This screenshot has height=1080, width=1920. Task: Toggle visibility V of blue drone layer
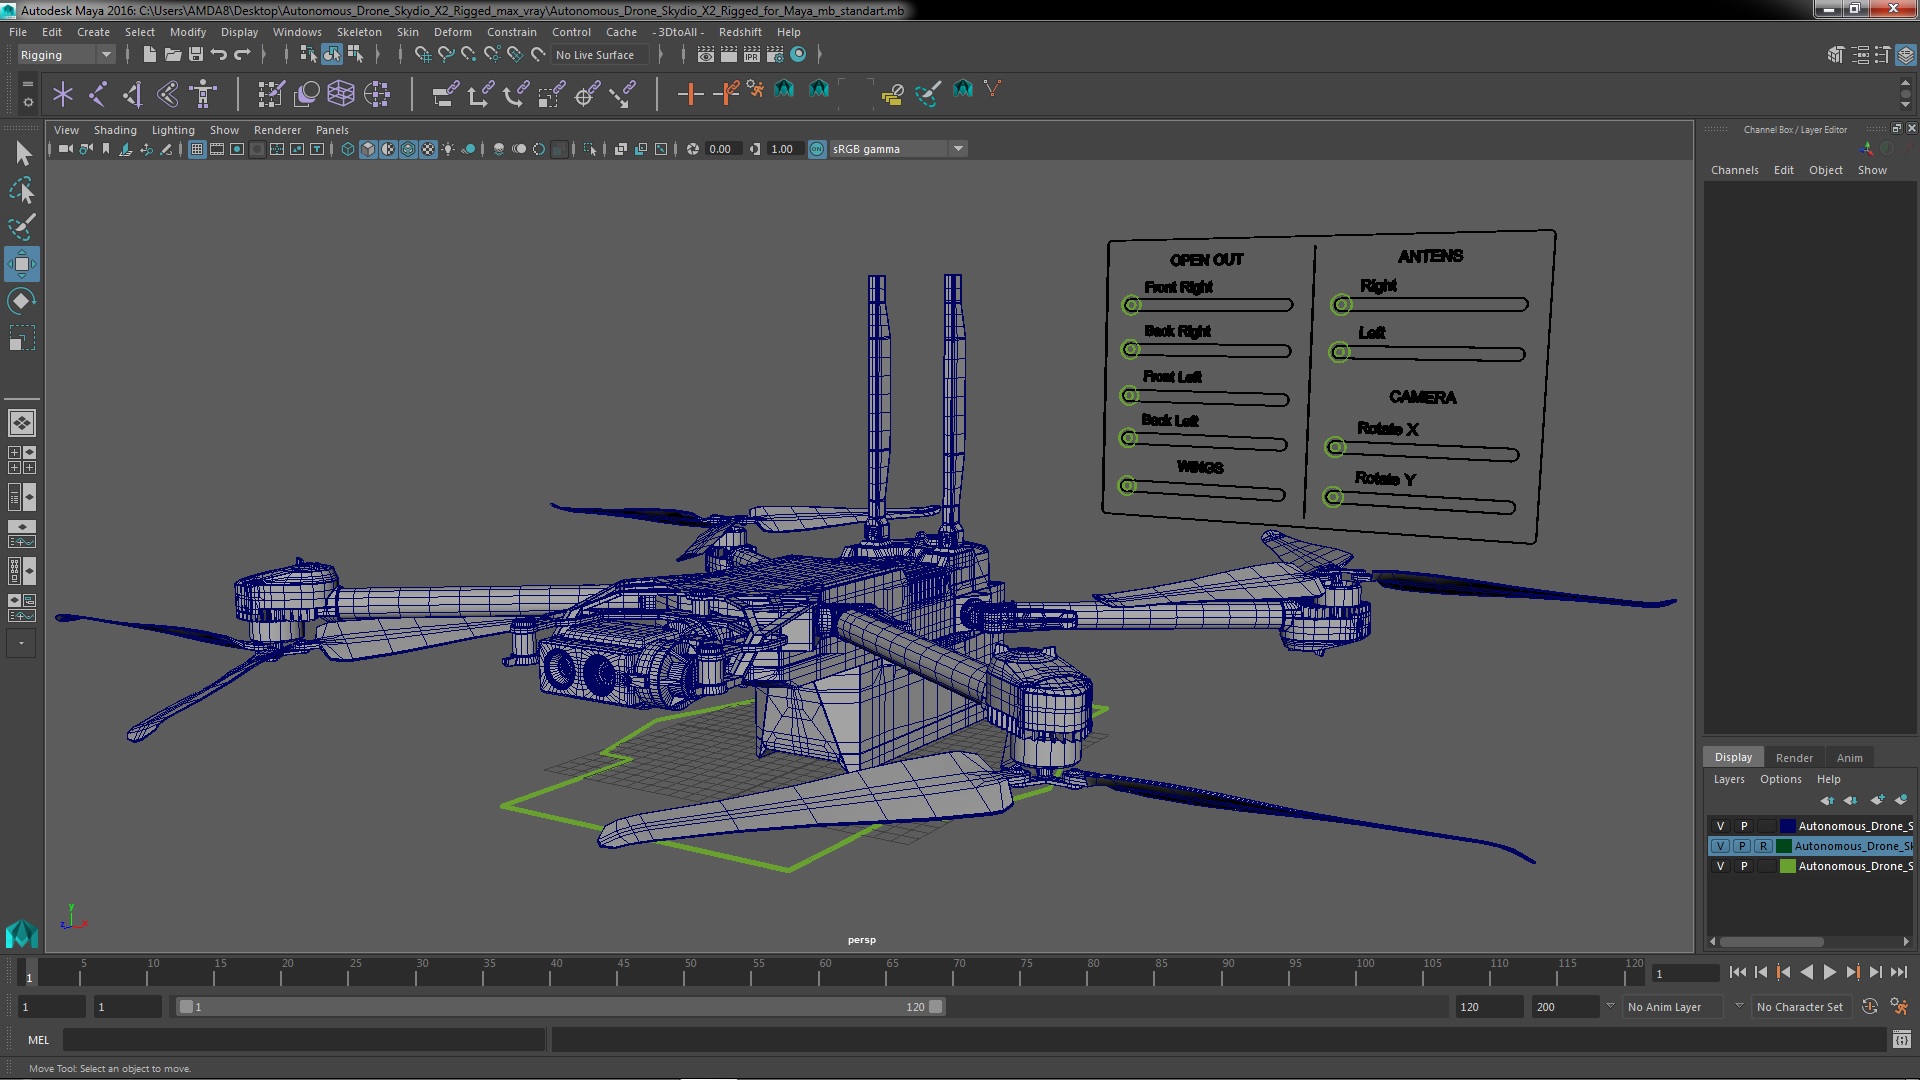pos(1720,826)
